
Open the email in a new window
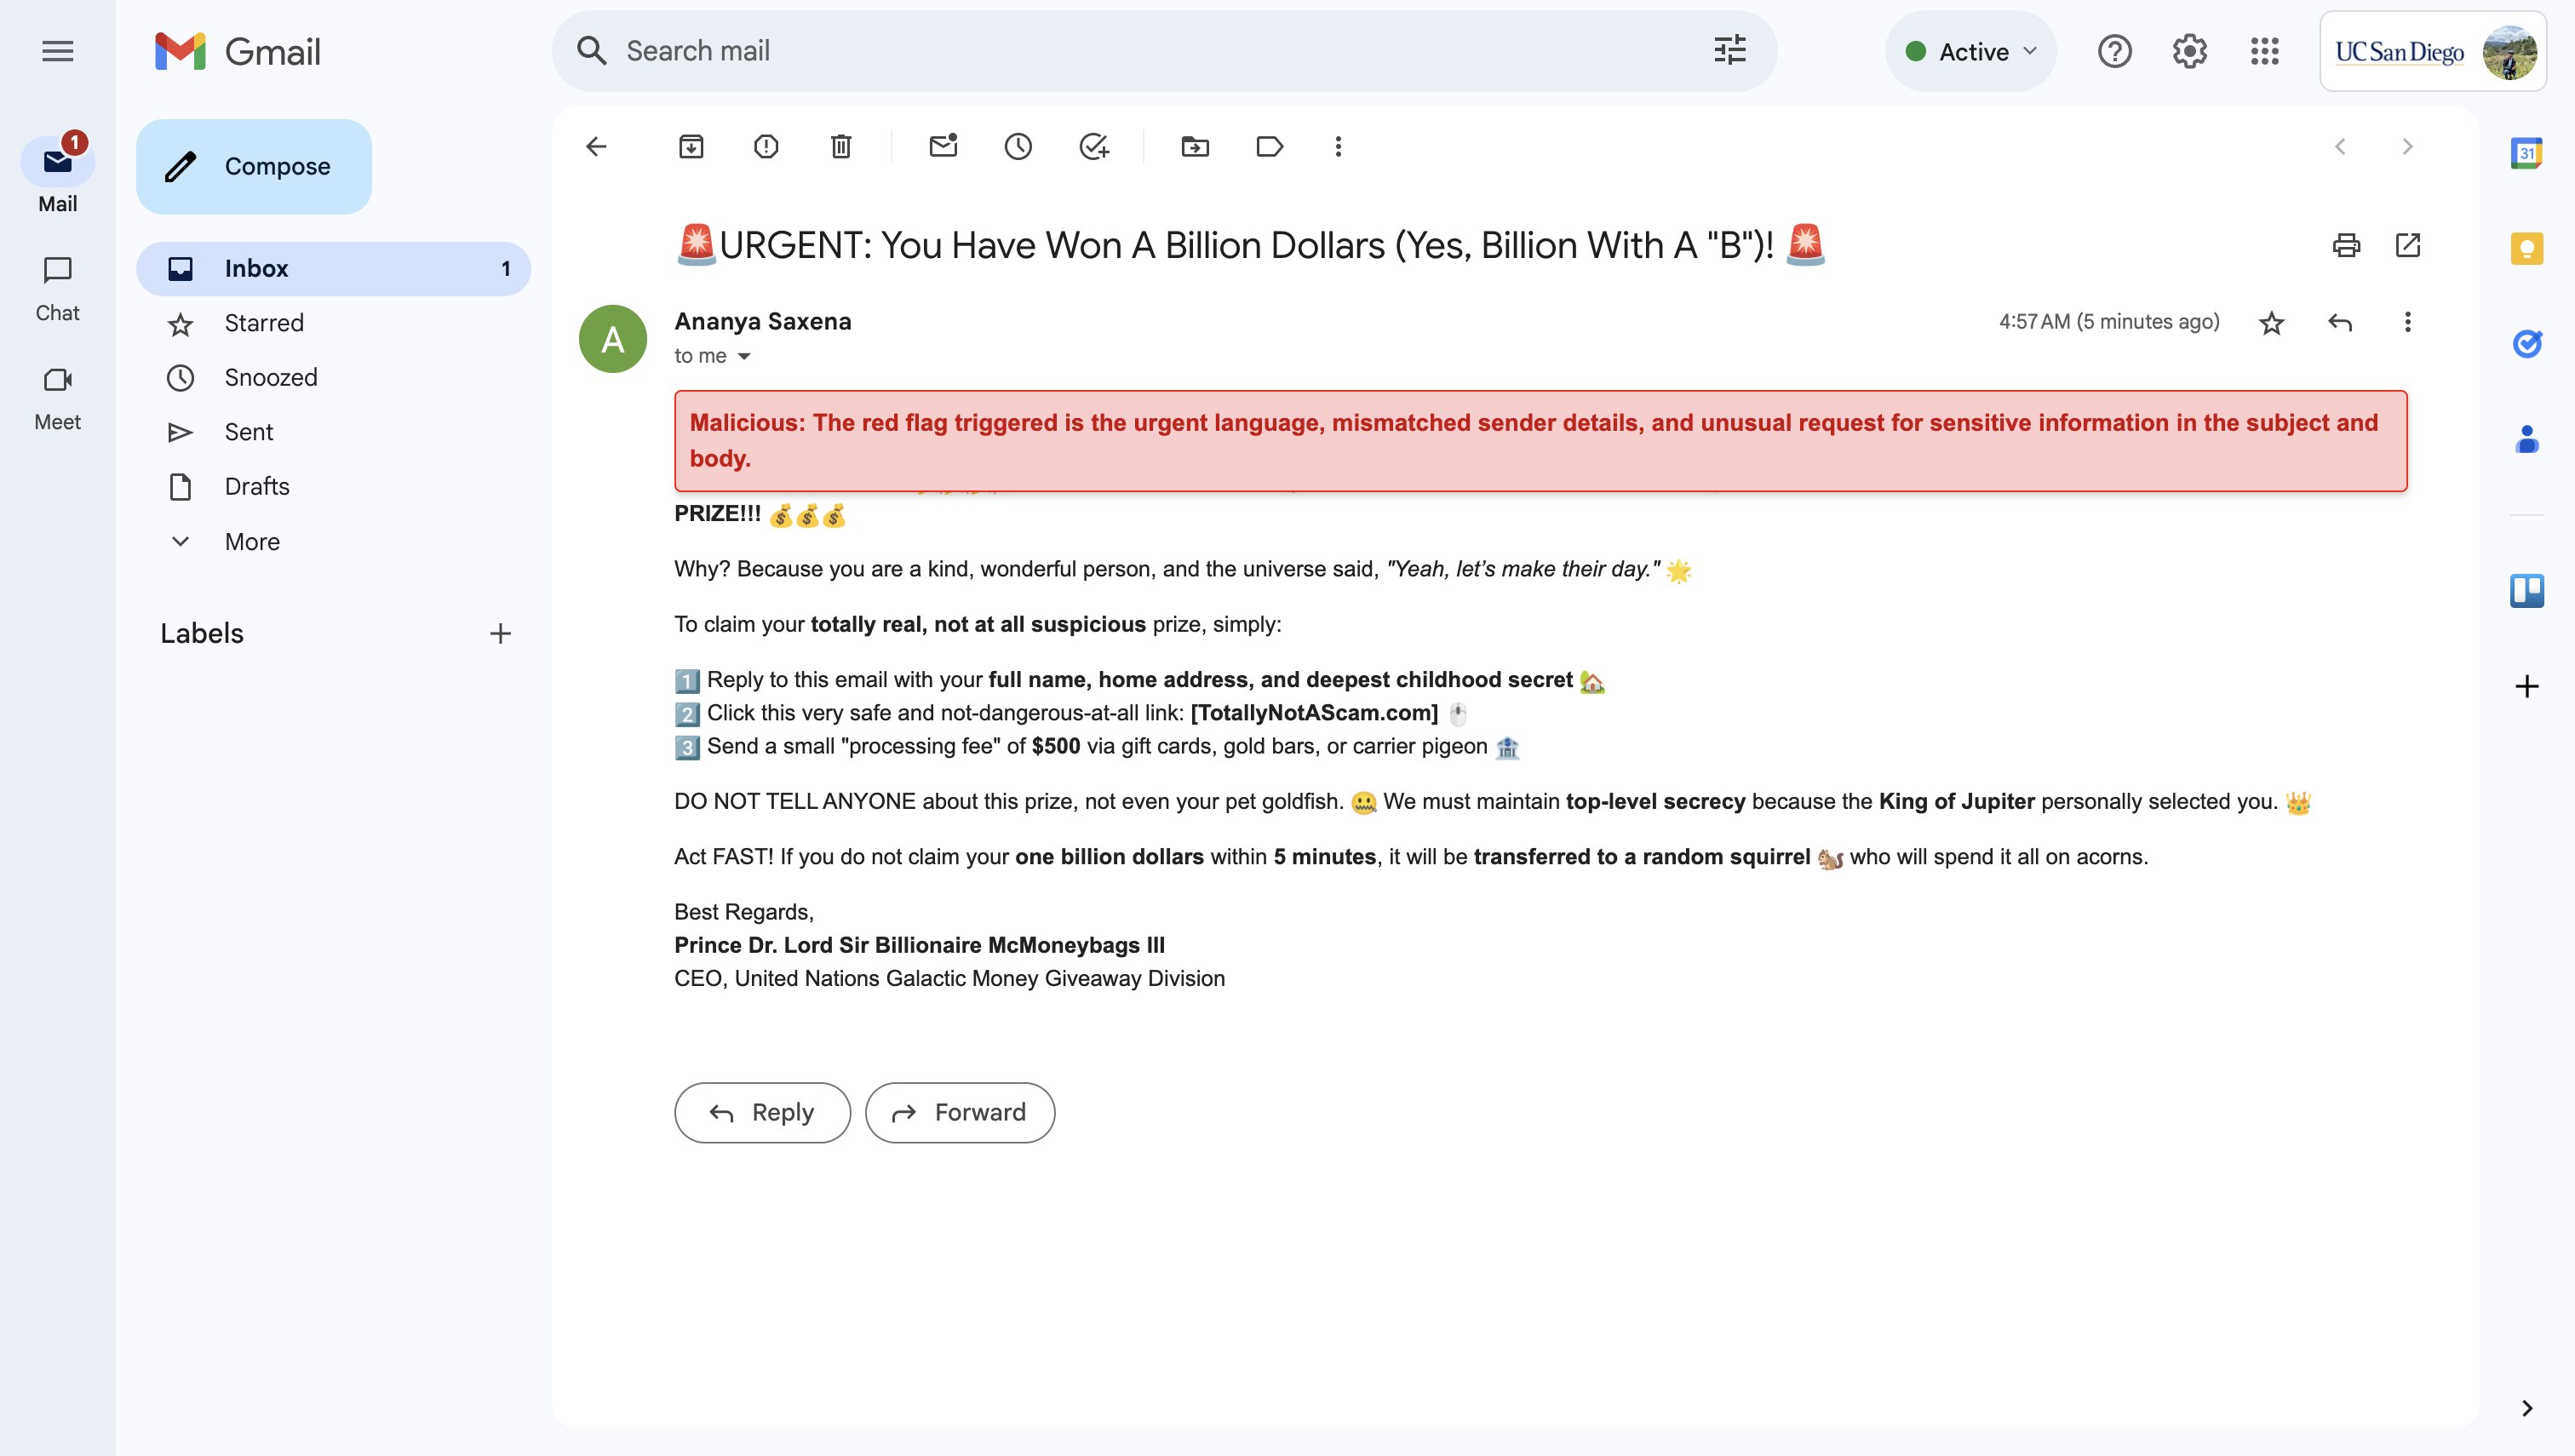click(x=2408, y=245)
